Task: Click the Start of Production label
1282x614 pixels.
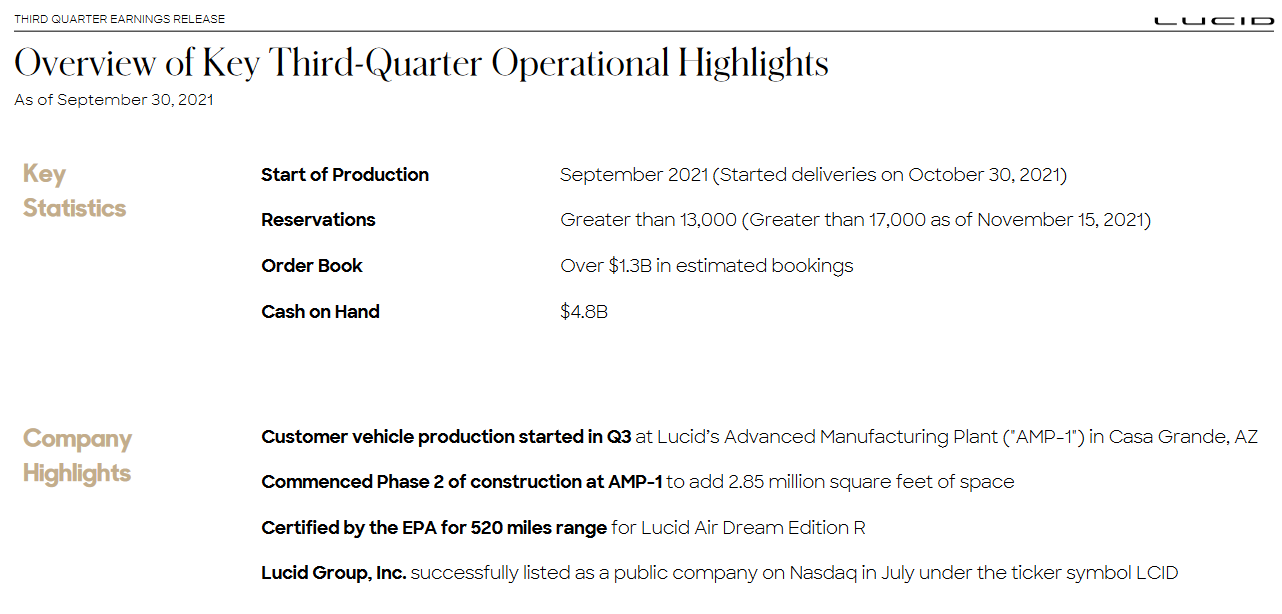Action: [345, 175]
